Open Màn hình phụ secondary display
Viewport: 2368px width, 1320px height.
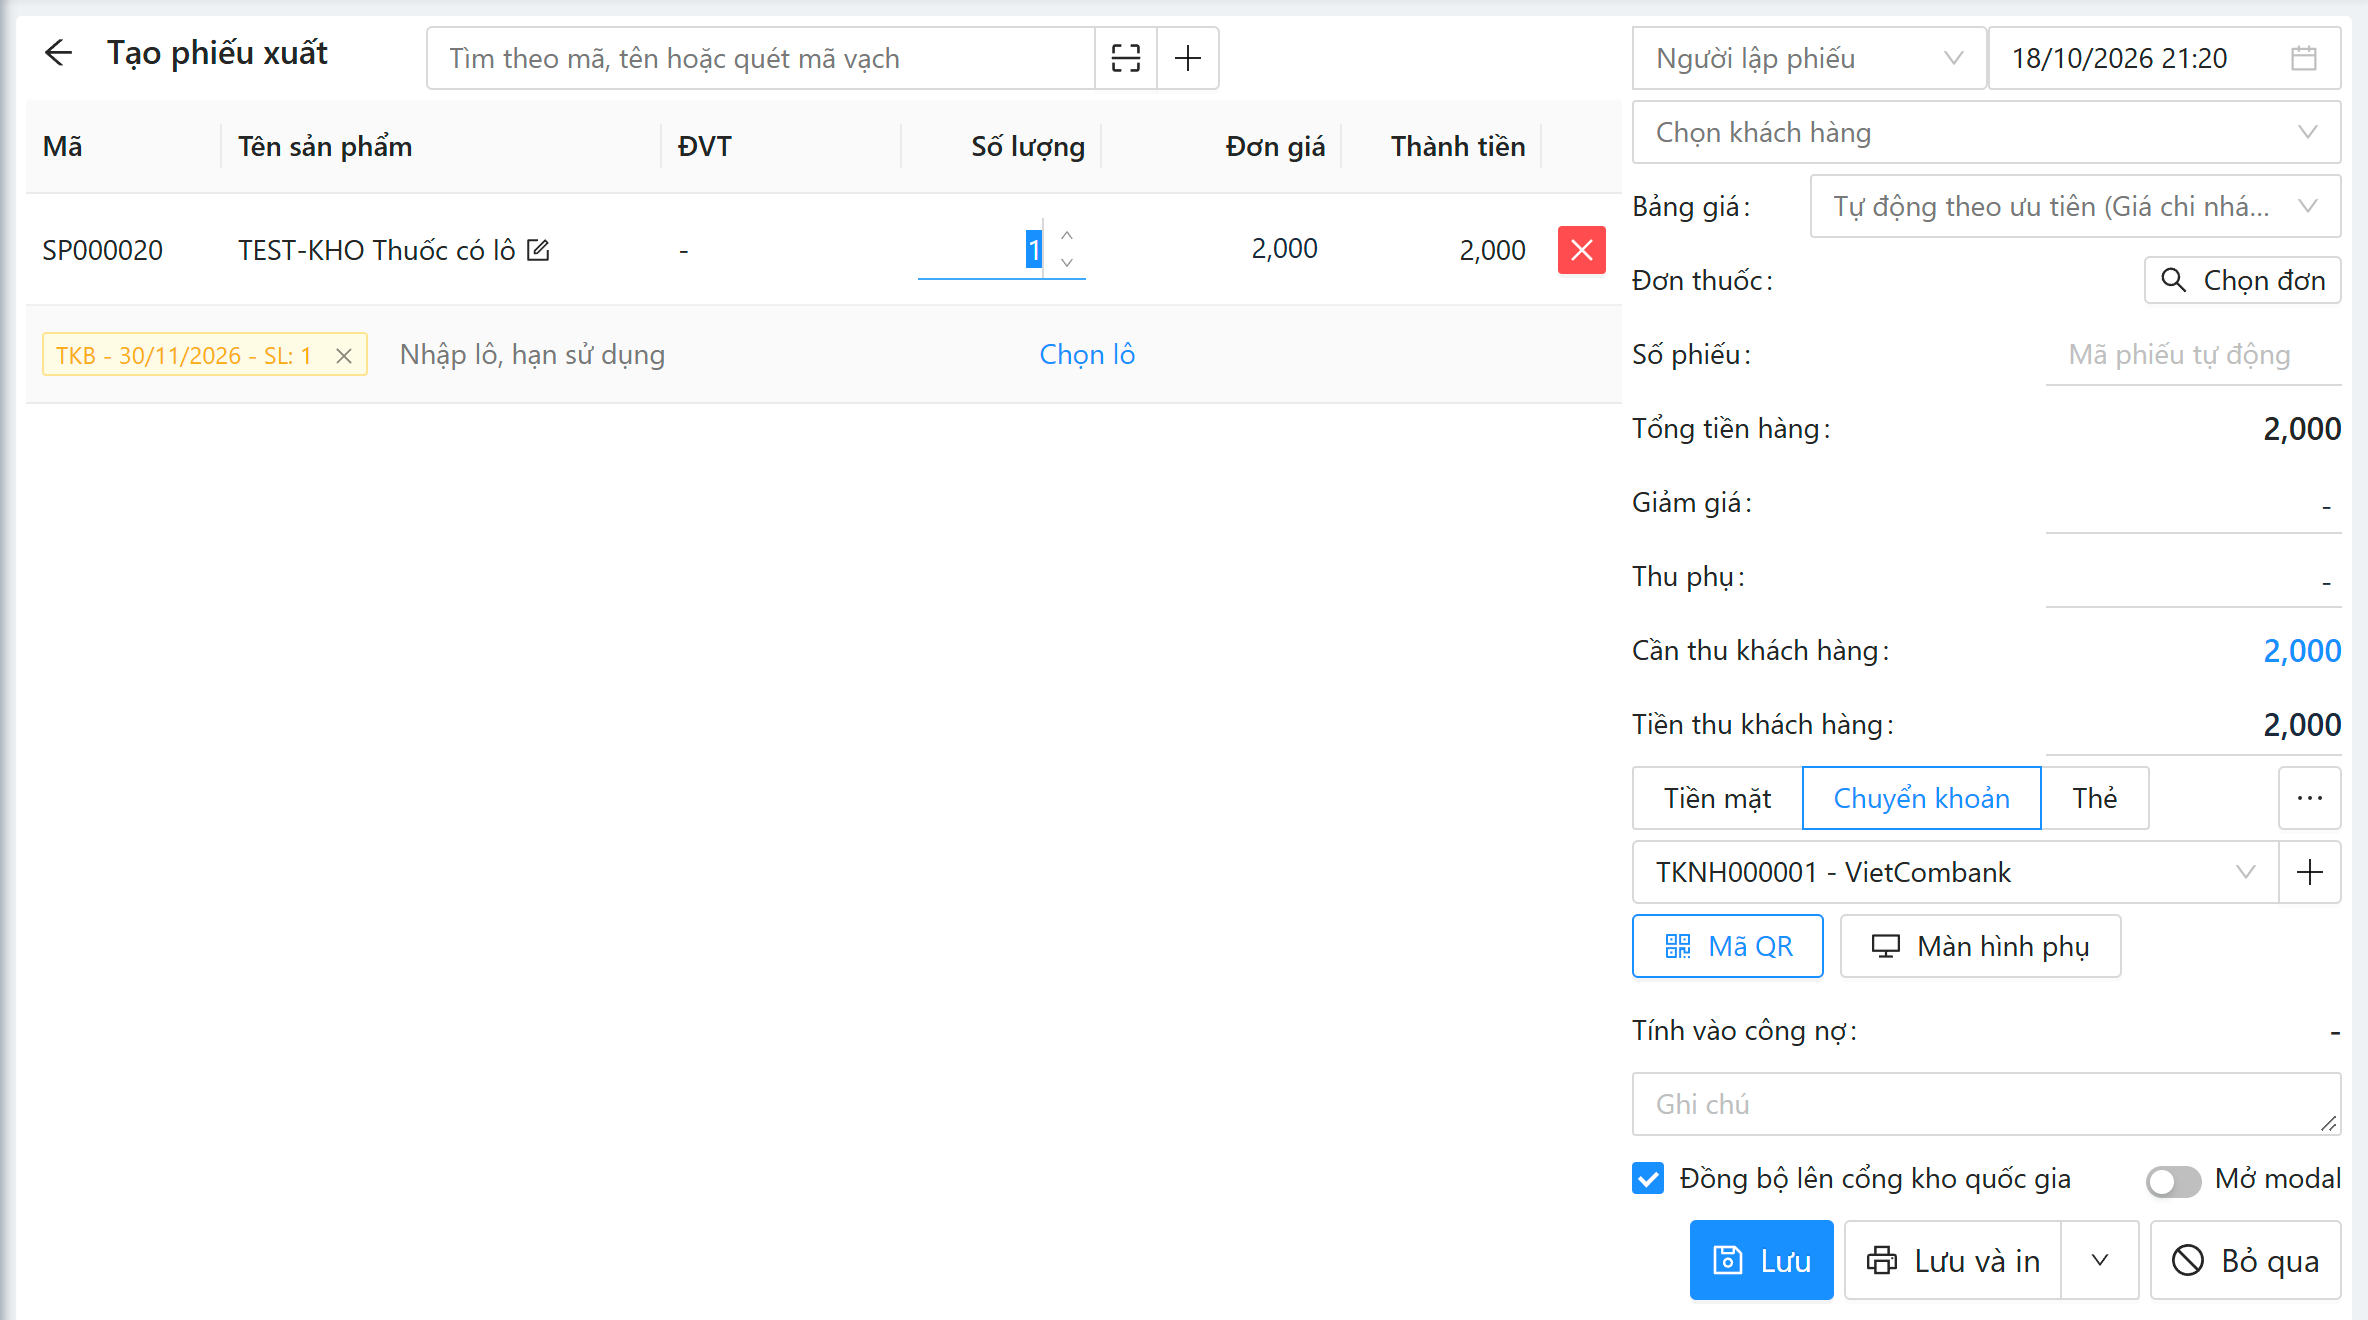(x=1980, y=946)
